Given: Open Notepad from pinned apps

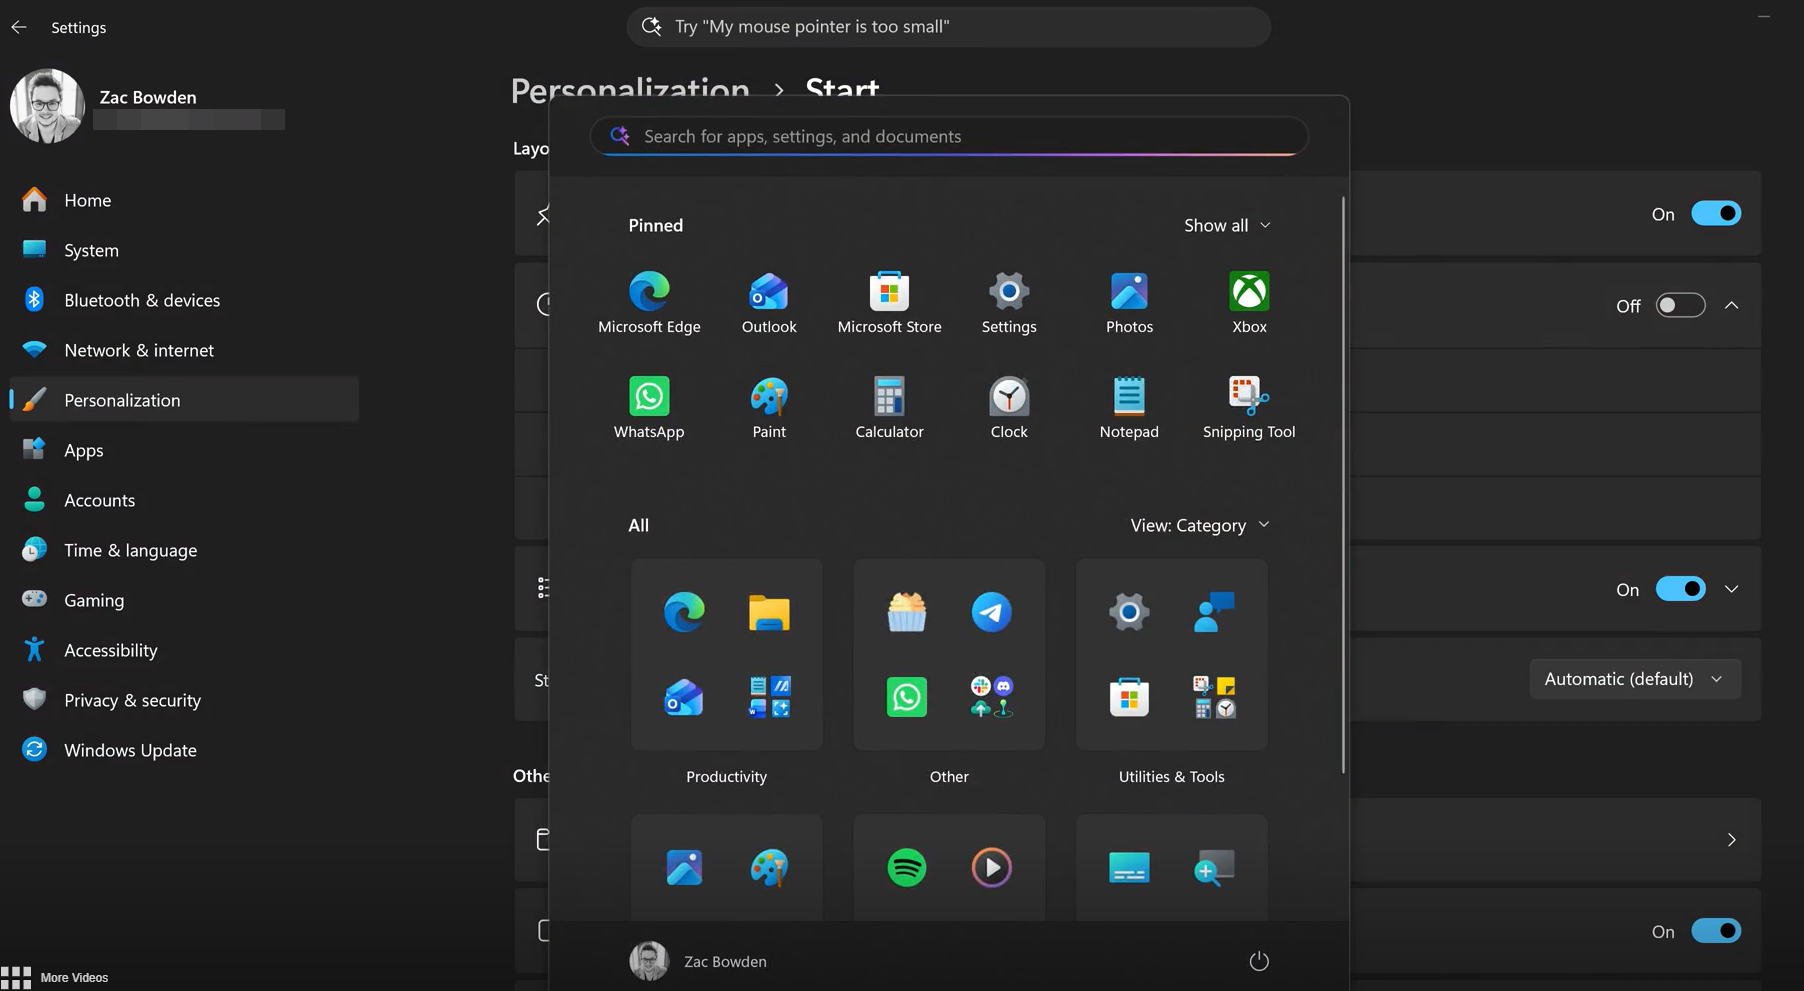Looking at the screenshot, I should click(1129, 408).
